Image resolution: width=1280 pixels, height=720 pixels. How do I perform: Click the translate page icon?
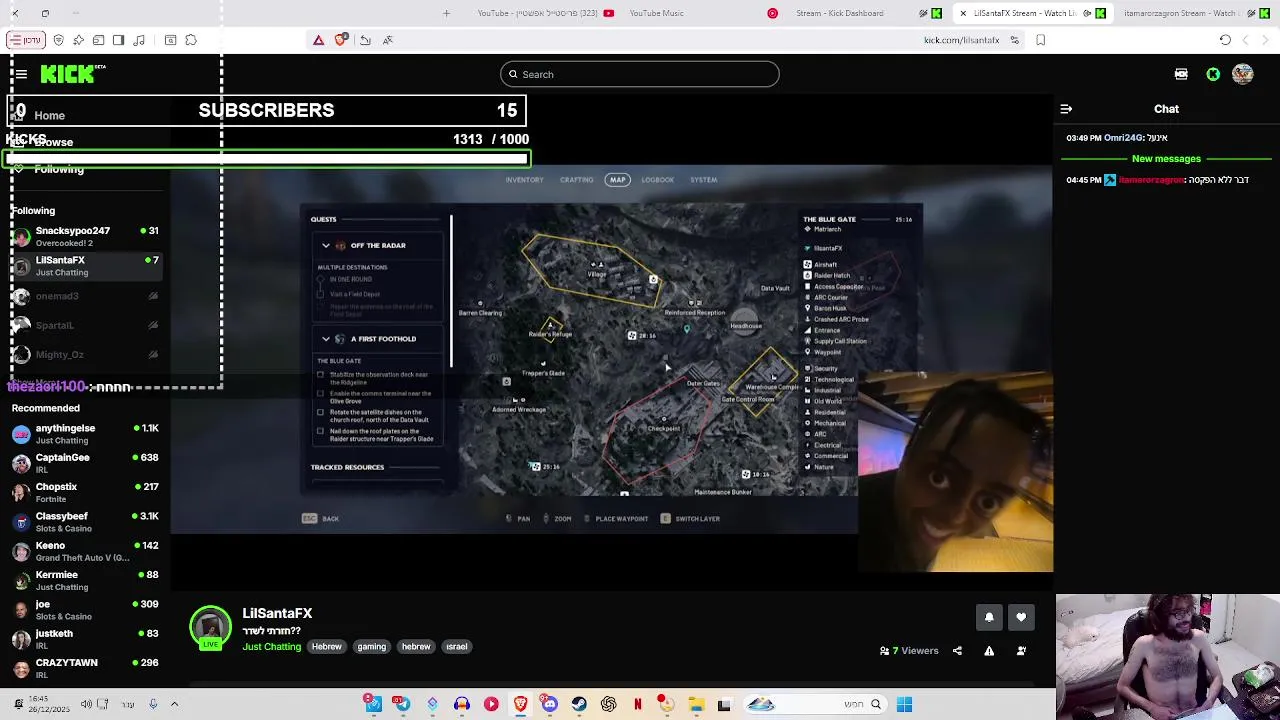click(x=387, y=40)
